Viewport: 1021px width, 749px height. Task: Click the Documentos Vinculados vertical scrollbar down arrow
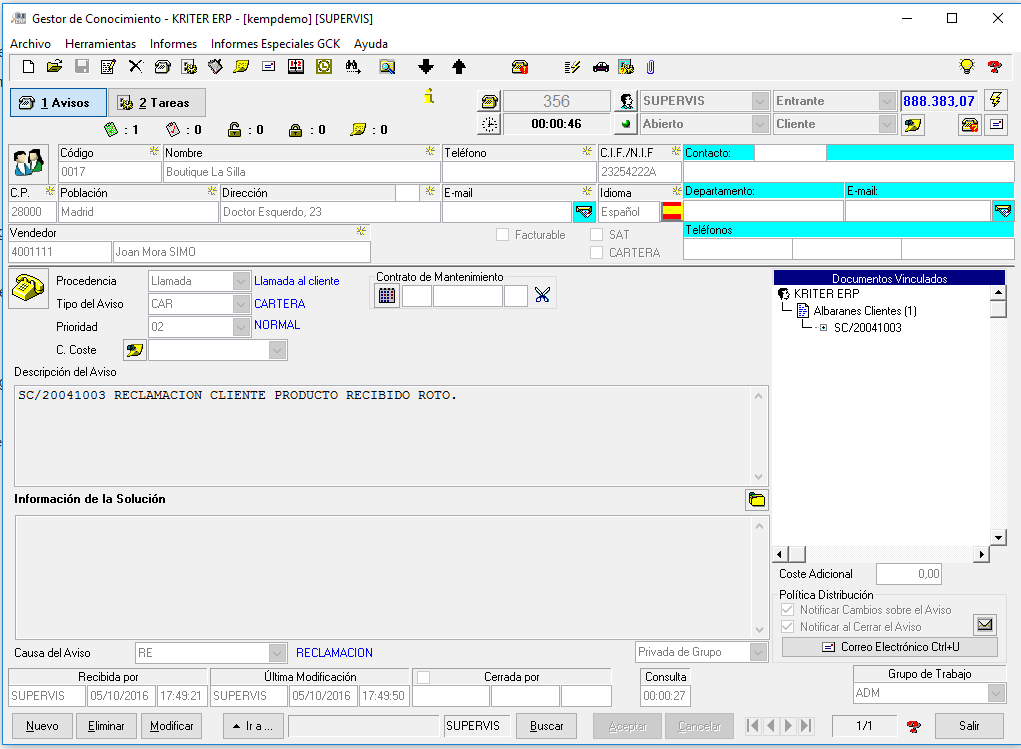[998, 537]
